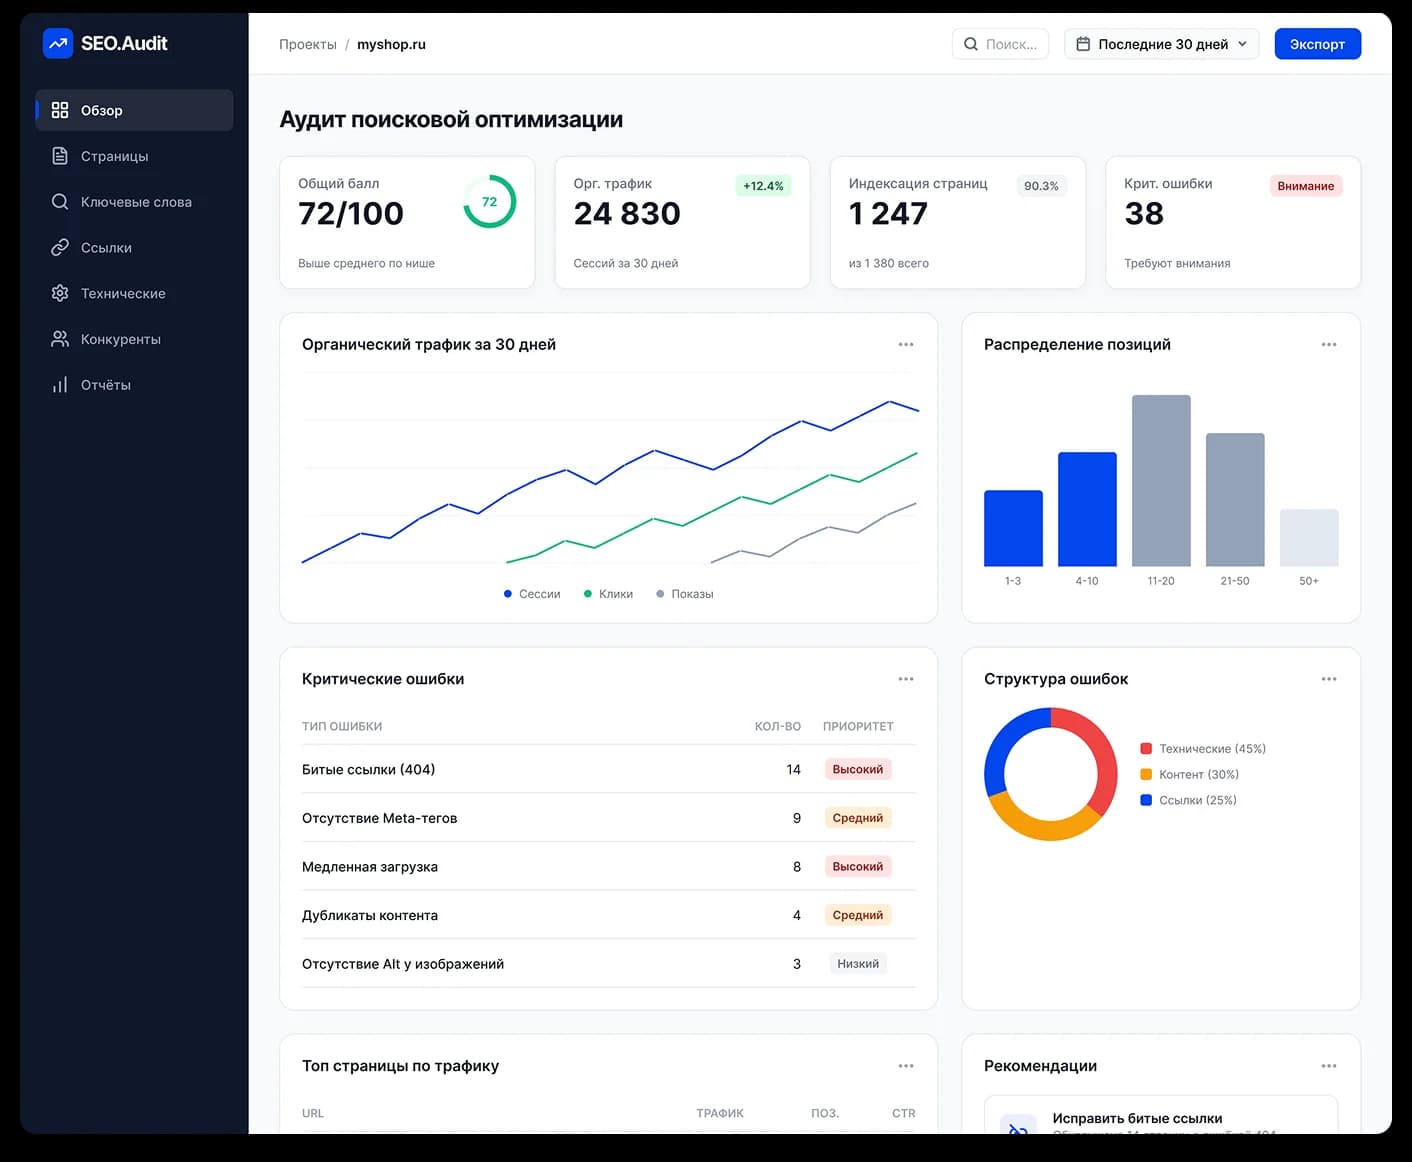Screen dimensions: 1412x1162
Task: Click the Ссылки chain icon
Action: tap(60, 247)
